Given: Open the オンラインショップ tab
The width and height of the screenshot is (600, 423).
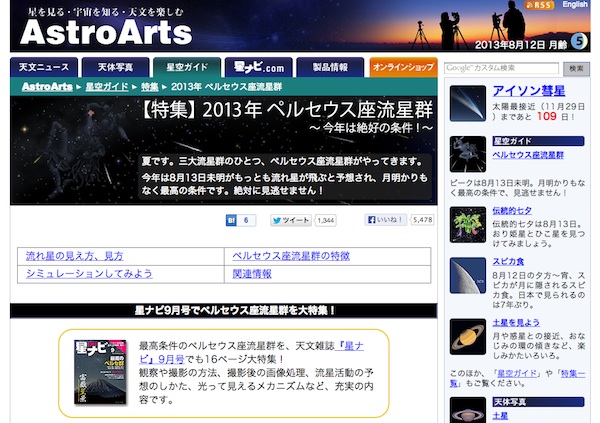Looking at the screenshot, I should click(402, 68).
